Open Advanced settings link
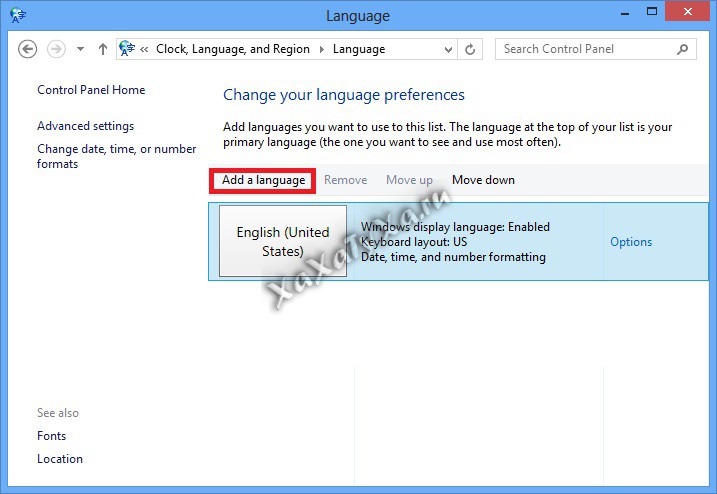This screenshot has width=717, height=494. point(86,126)
